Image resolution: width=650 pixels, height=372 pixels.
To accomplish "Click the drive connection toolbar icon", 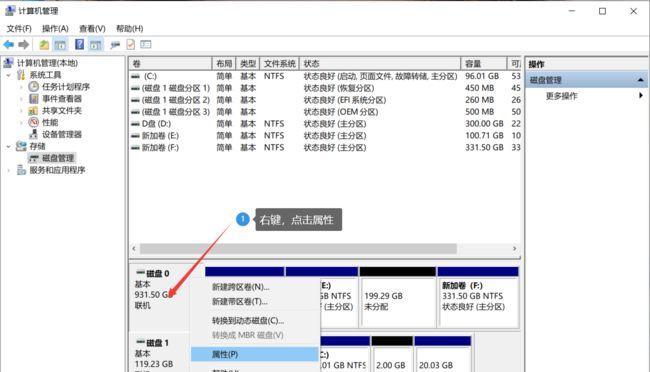I will tap(115, 44).
